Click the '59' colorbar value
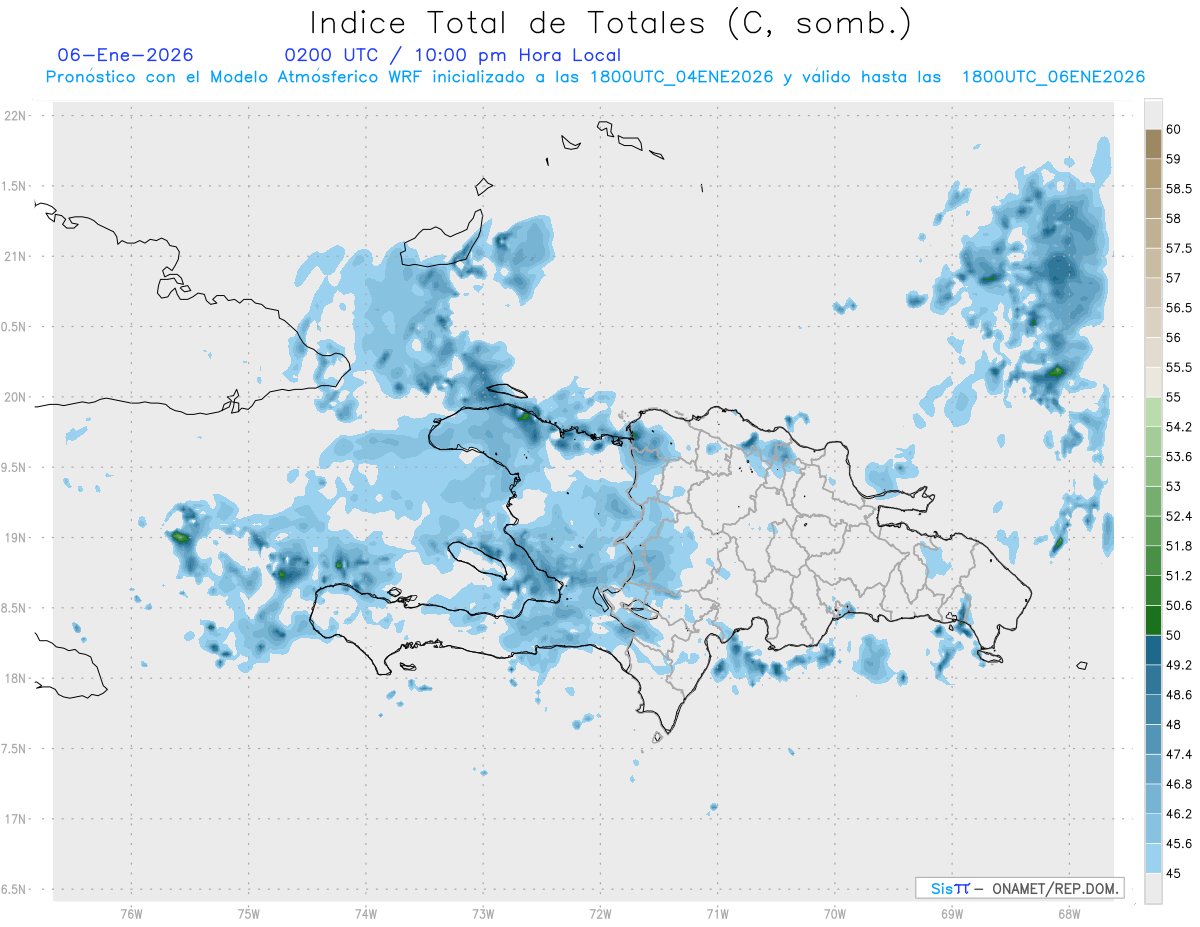Screen dimensions: 1200x927 [1173, 159]
